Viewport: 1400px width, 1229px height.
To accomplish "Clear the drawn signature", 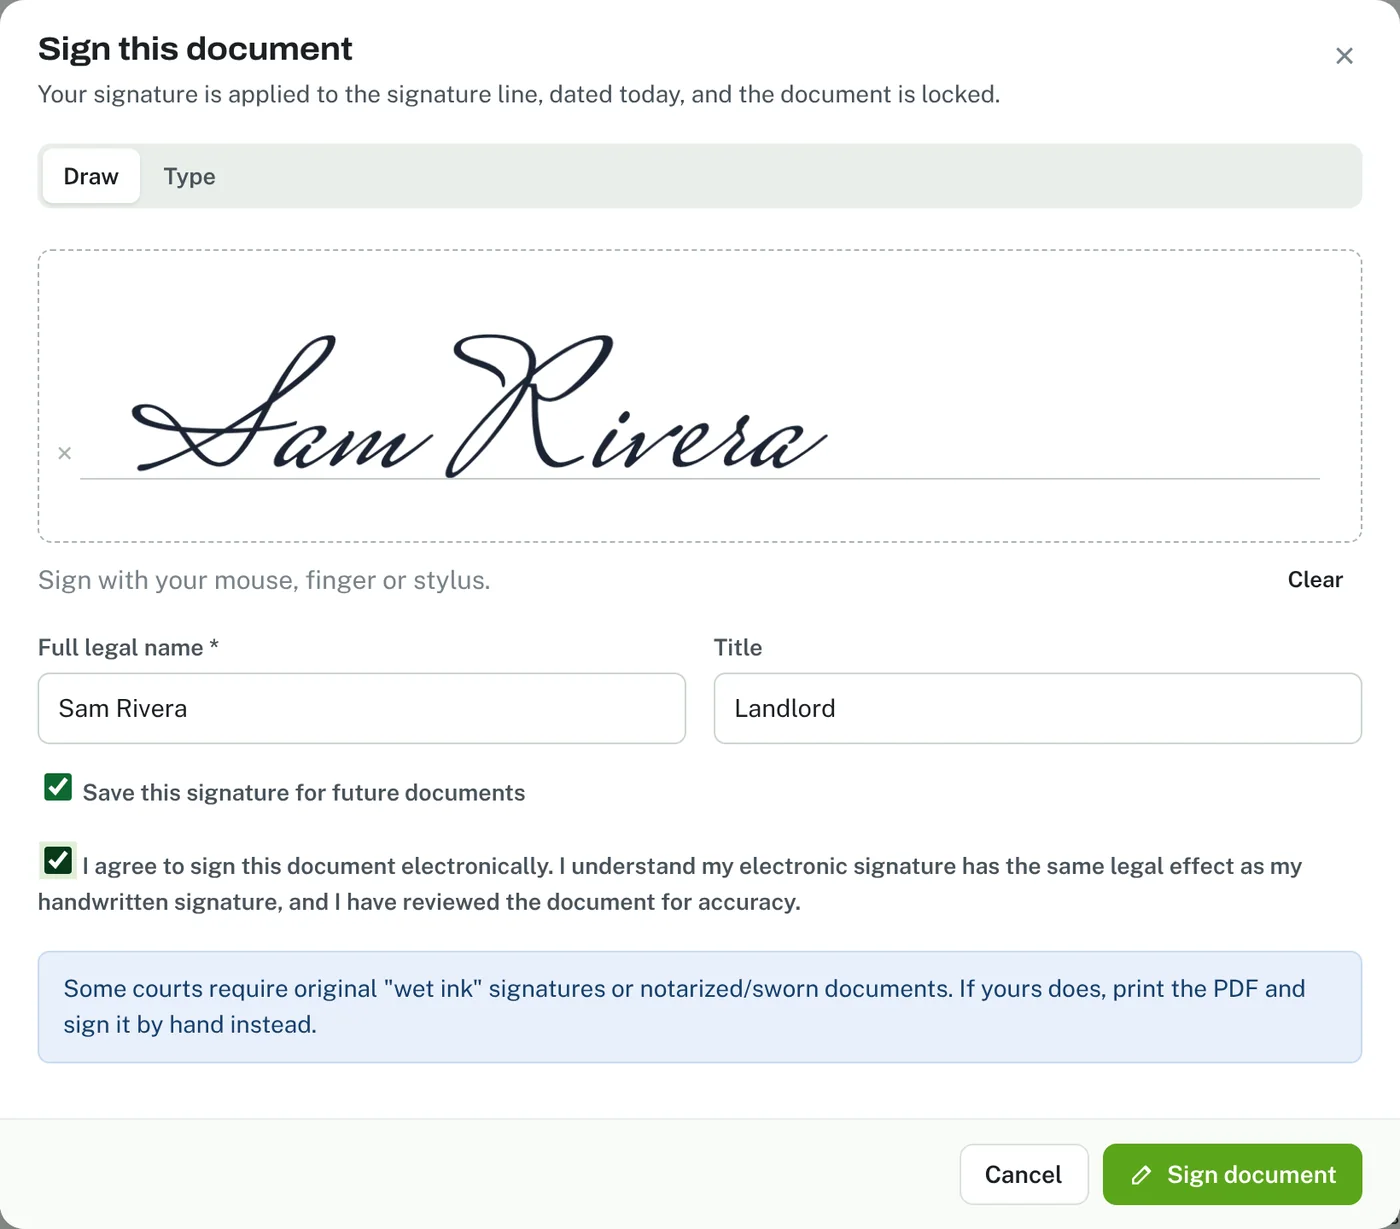I will pos(1315,580).
